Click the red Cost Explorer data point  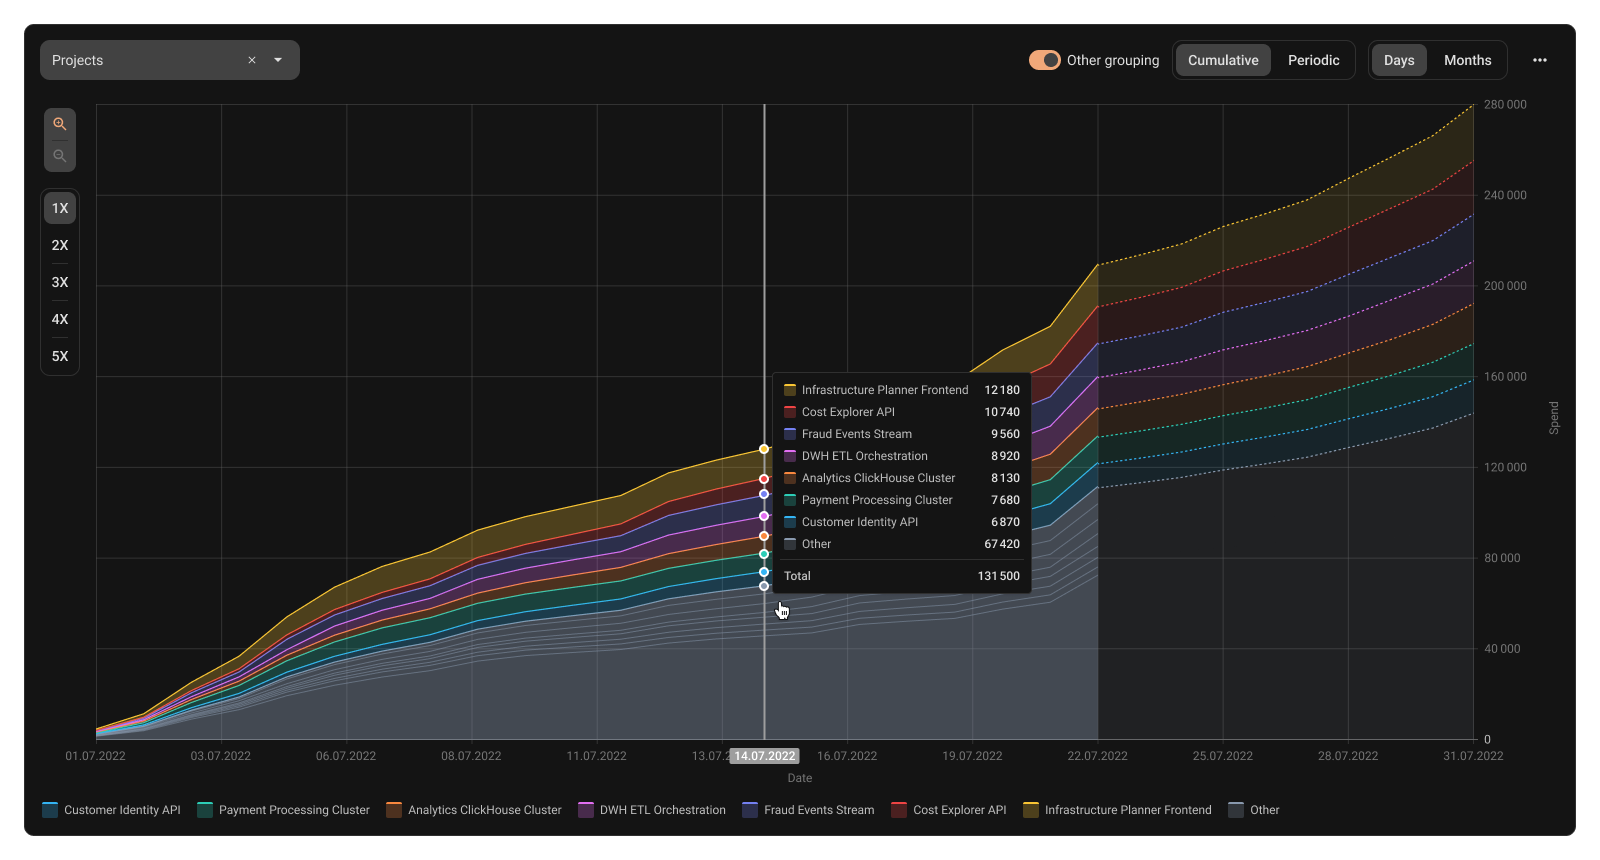point(764,479)
